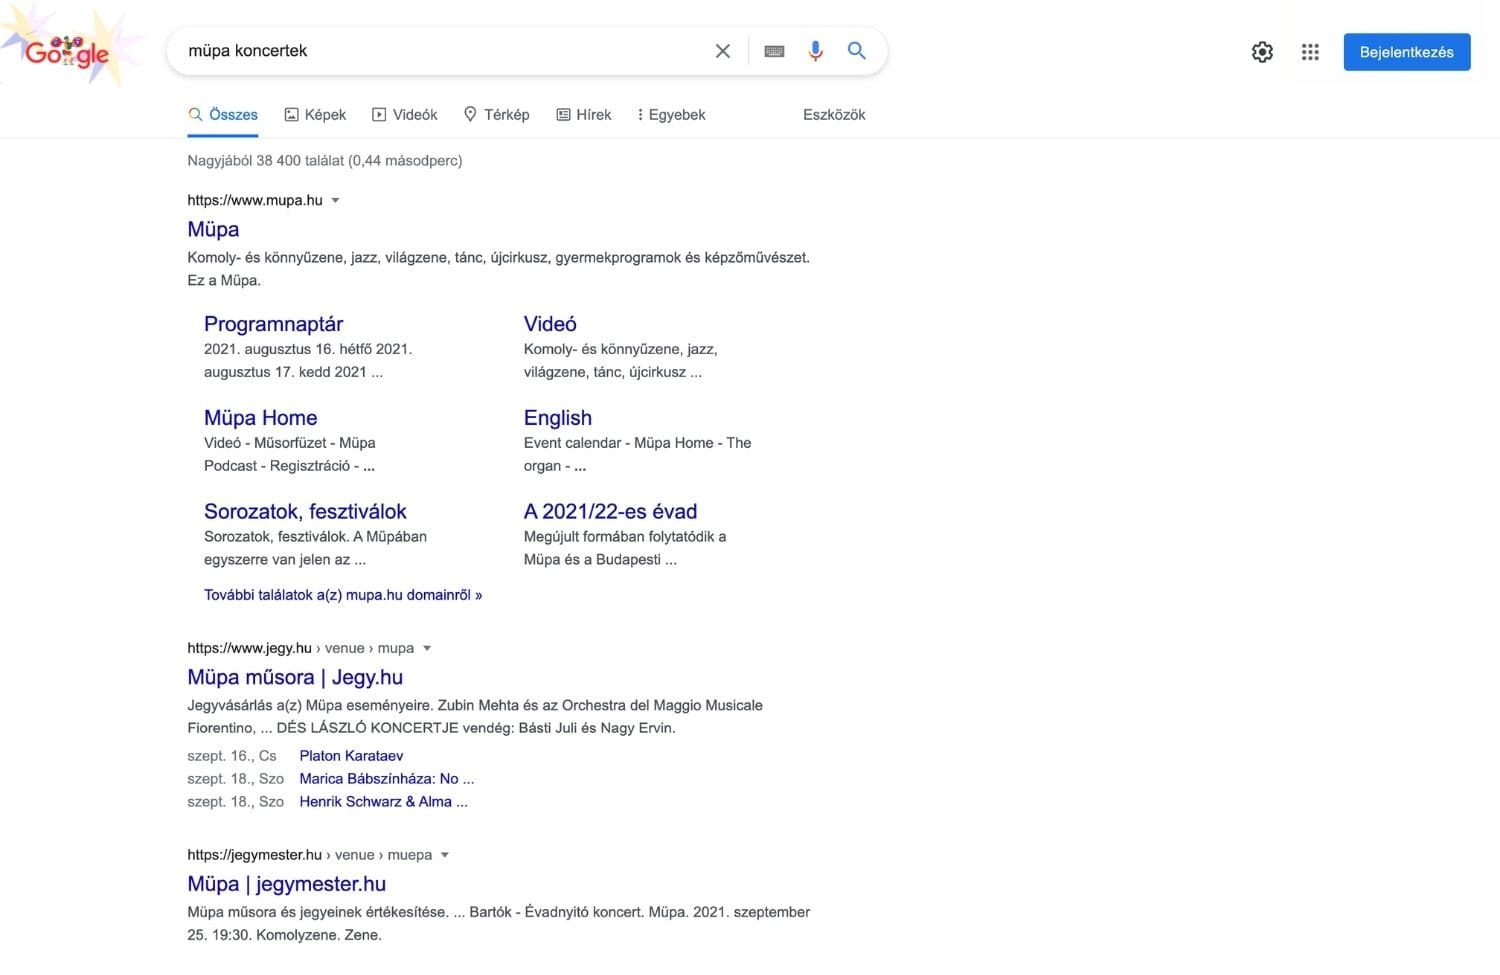Open Müpa műsora | Jegy.hu result
The width and height of the screenshot is (1500, 975).
(295, 677)
